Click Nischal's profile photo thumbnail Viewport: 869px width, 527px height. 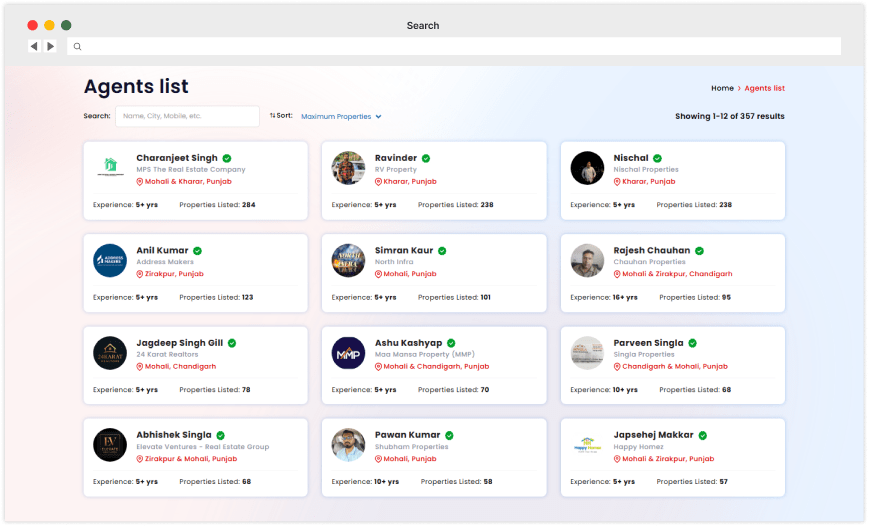(587, 168)
